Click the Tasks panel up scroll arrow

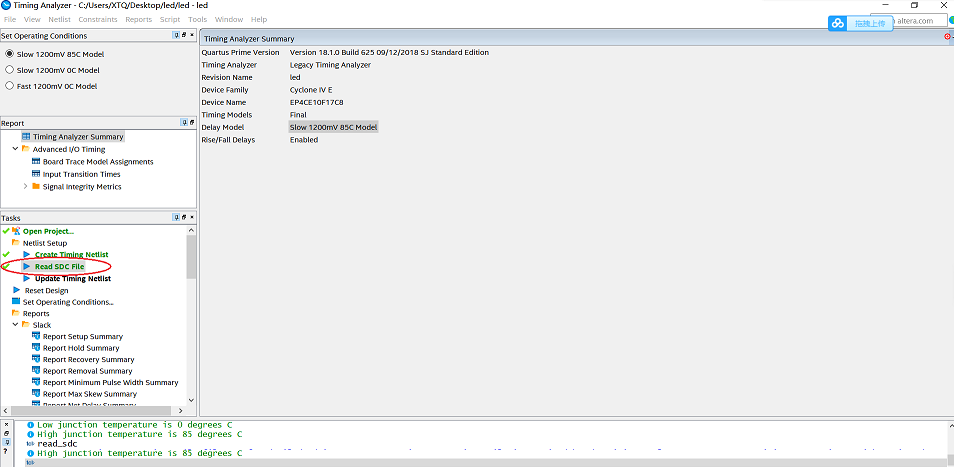tap(191, 230)
